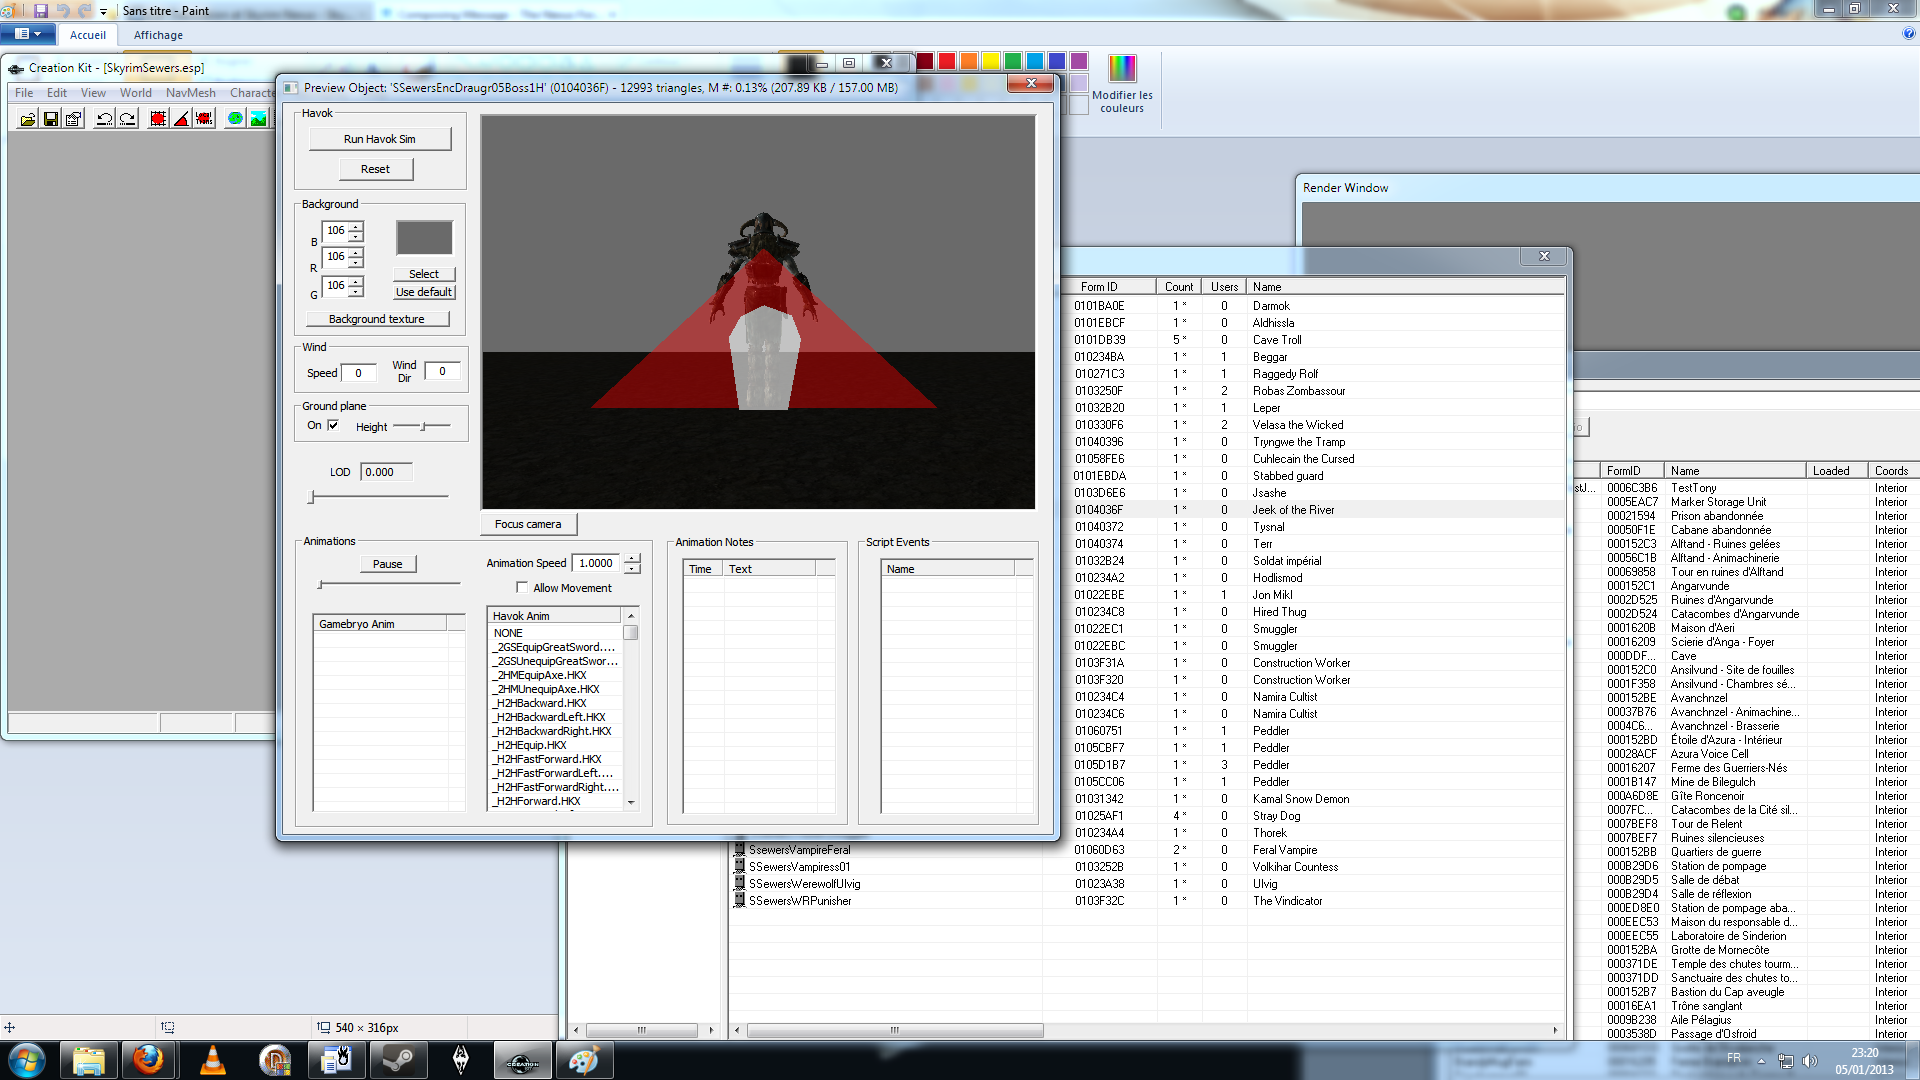
Task: Click the animation Pause button
Action: click(388, 564)
